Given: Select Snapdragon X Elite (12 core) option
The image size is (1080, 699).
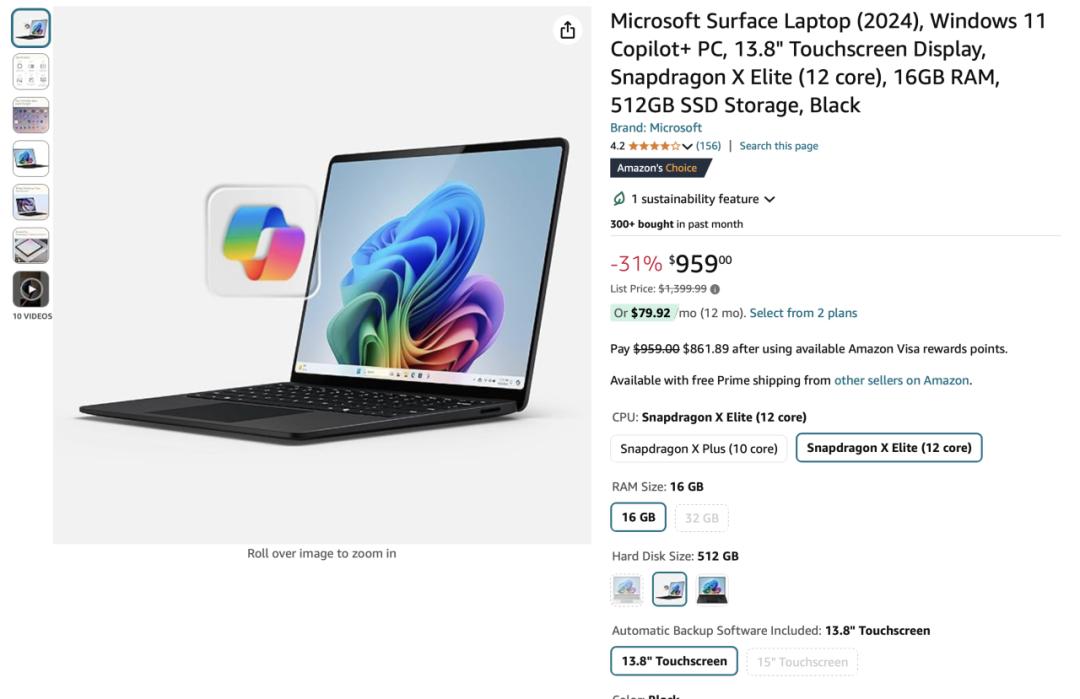Looking at the screenshot, I should click(889, 448).
